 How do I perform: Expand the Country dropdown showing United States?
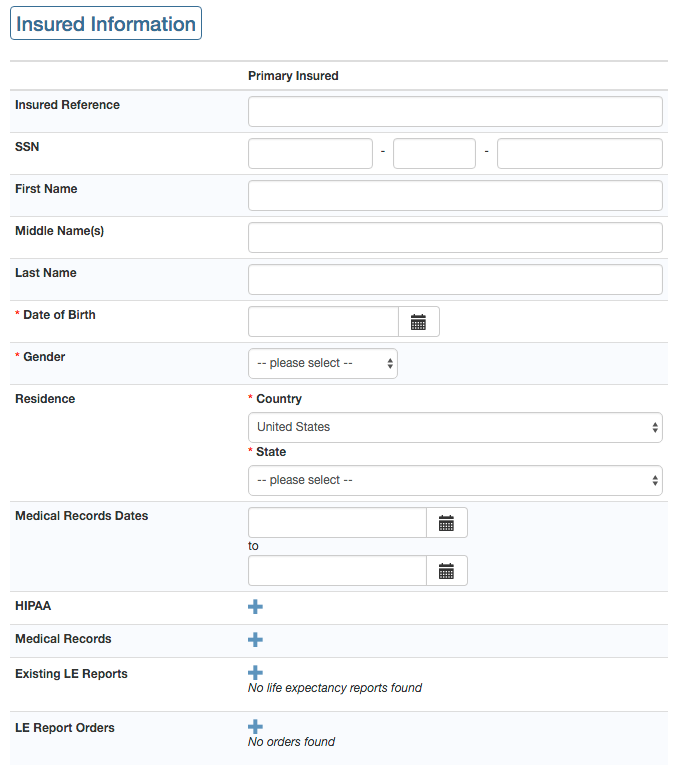pyautogui.click(x=454, y=427)
